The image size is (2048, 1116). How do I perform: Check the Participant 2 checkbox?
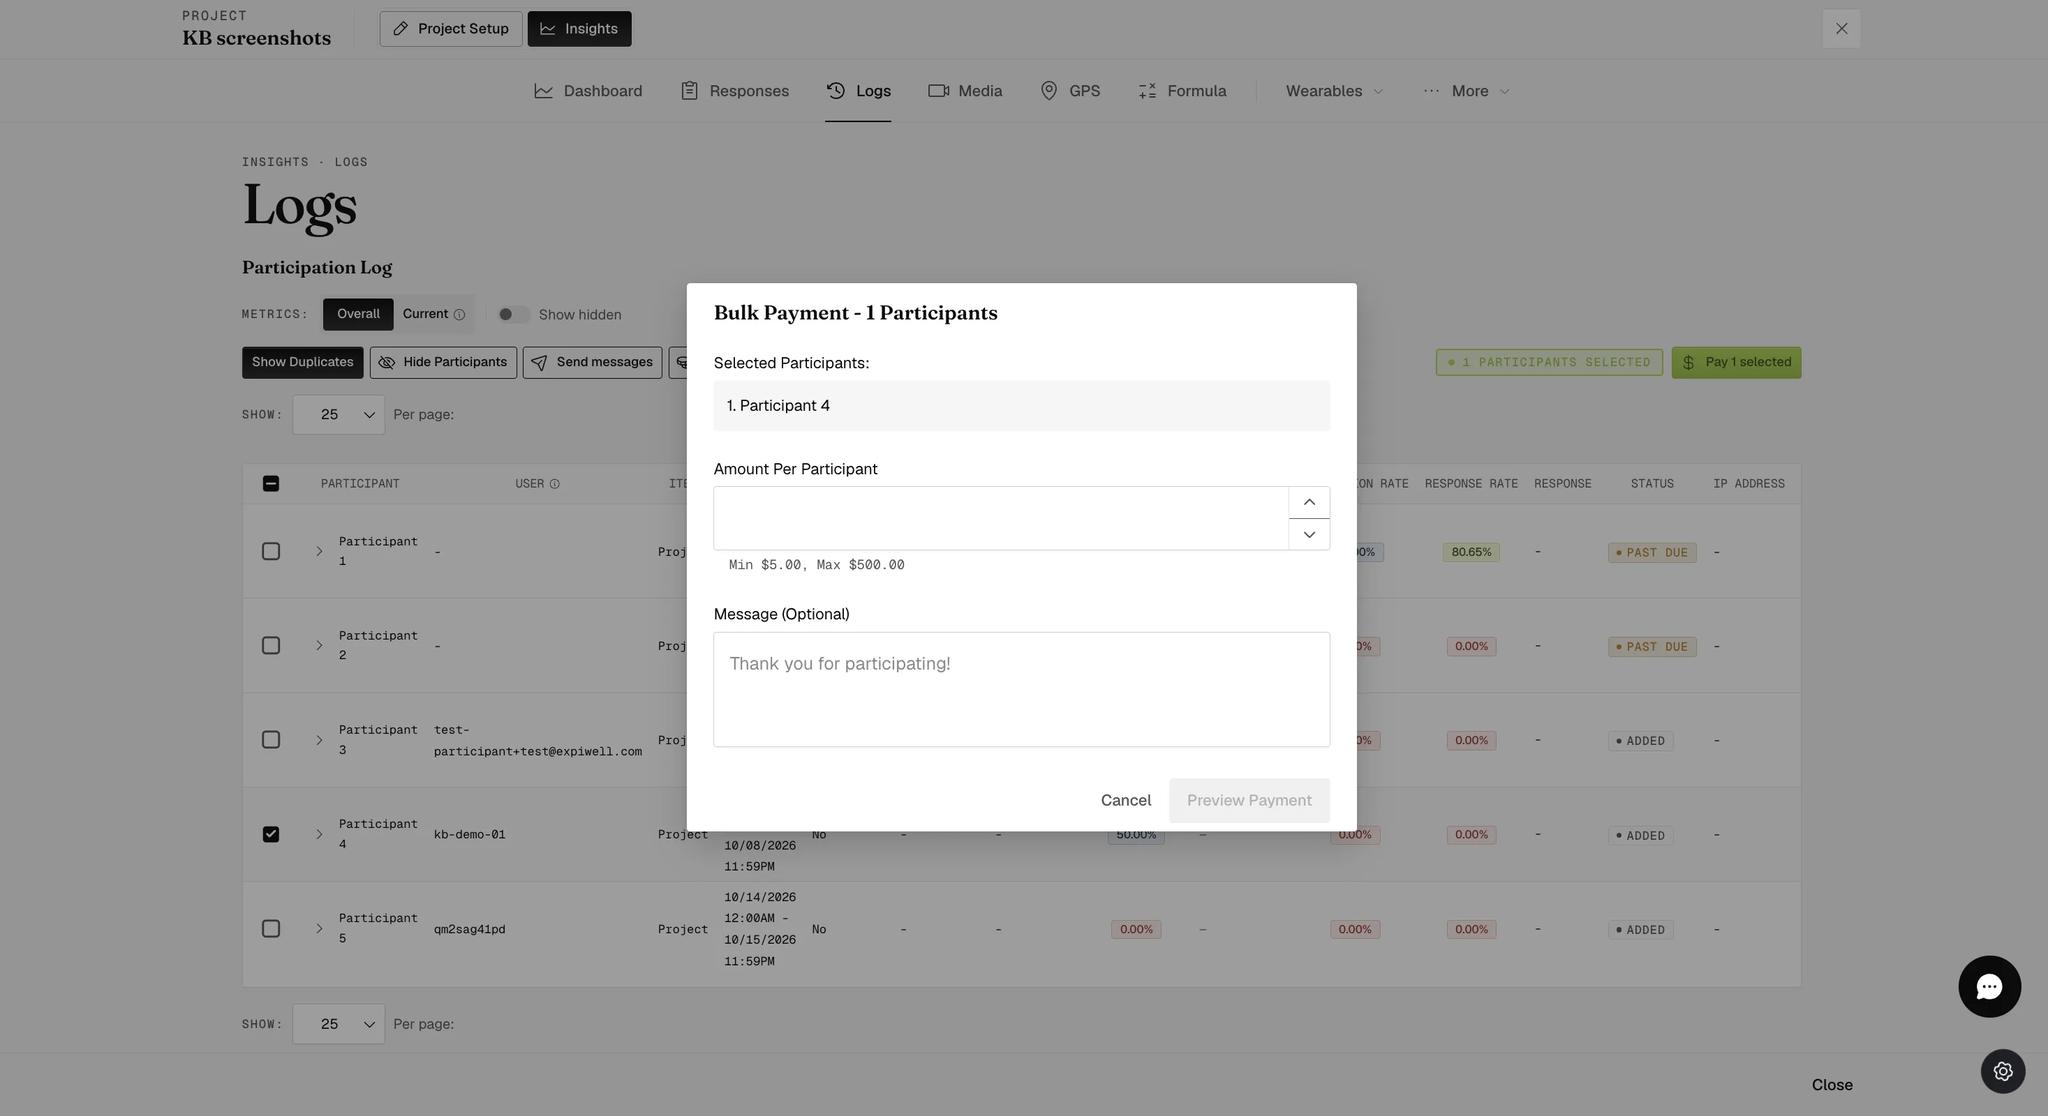(x=271, y=646)
